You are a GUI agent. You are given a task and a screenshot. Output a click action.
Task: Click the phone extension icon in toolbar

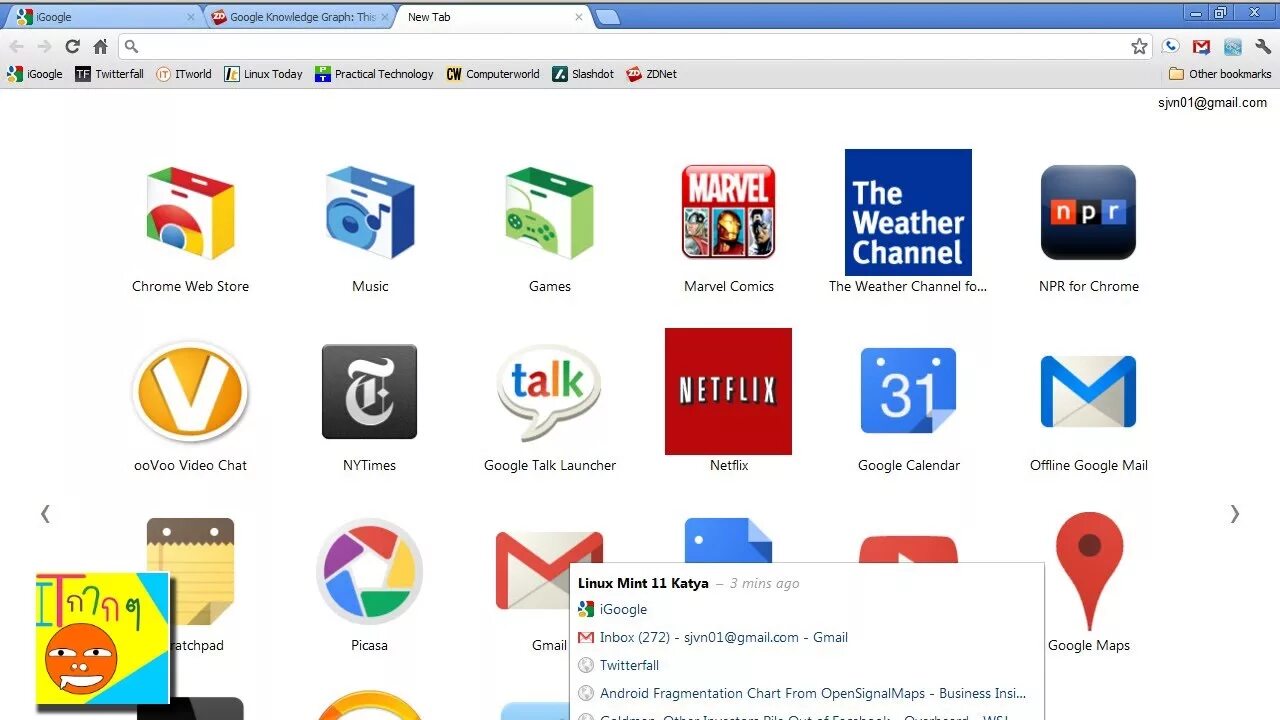[1171, 46]
